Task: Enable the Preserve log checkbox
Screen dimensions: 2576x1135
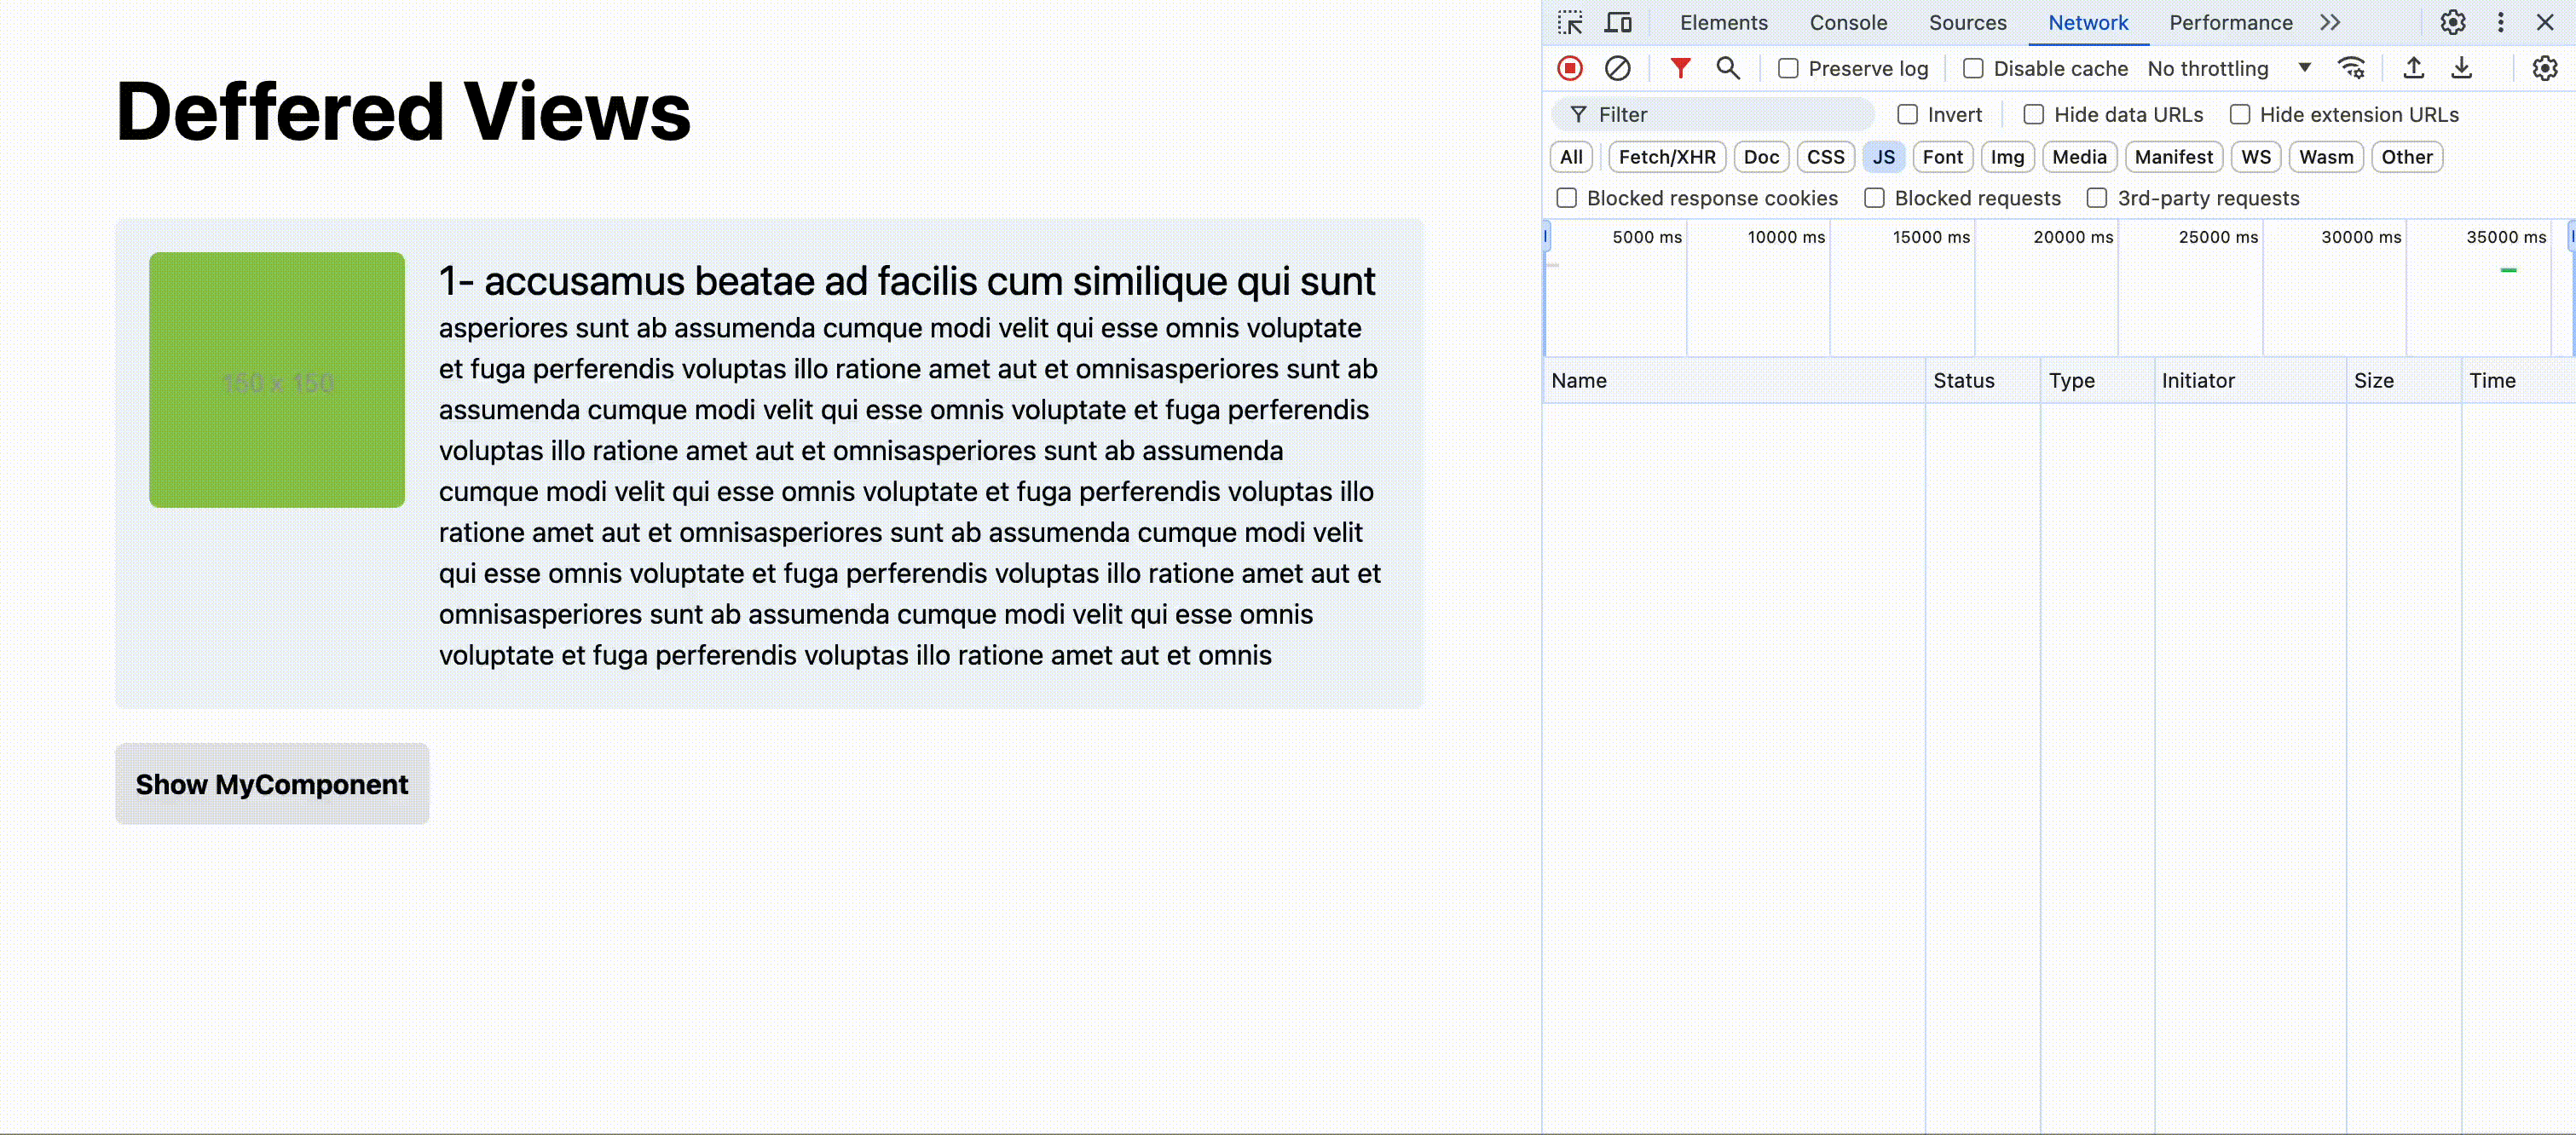Action: coord(1788,69)
